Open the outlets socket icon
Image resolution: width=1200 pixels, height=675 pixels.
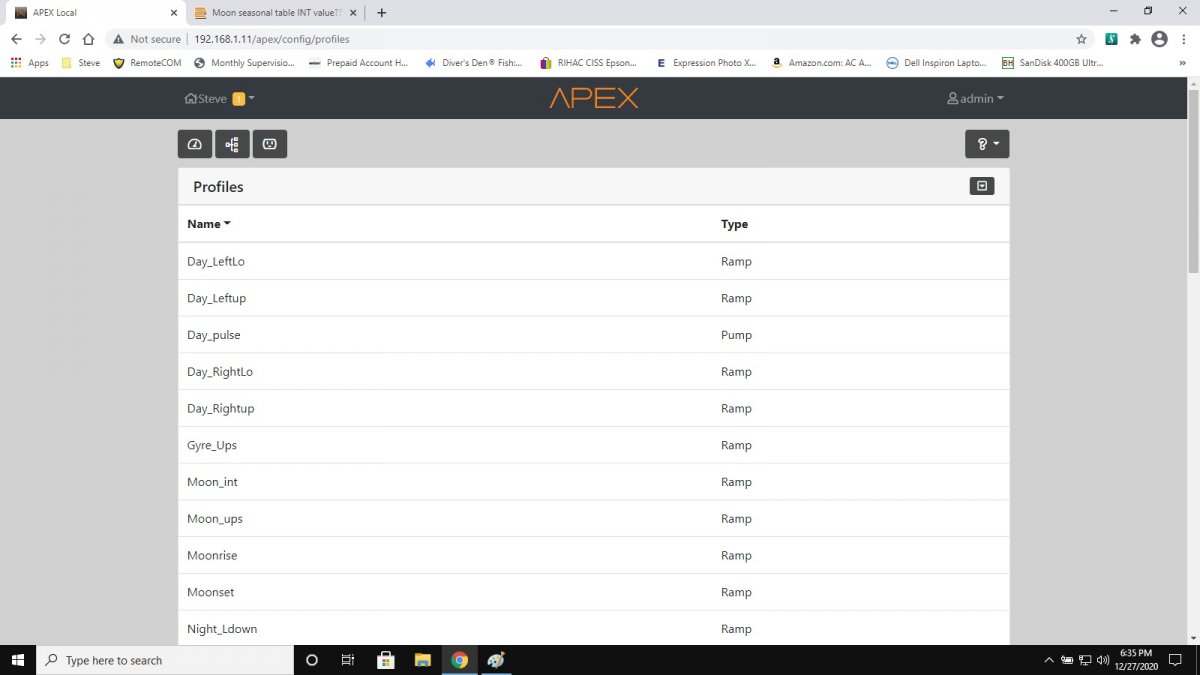(270, 144)
